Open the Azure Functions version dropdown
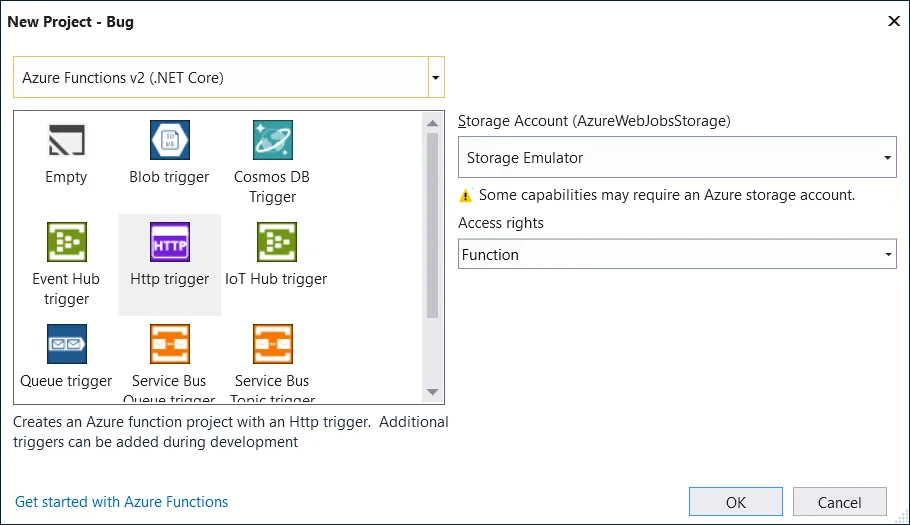 coord(435,77)
